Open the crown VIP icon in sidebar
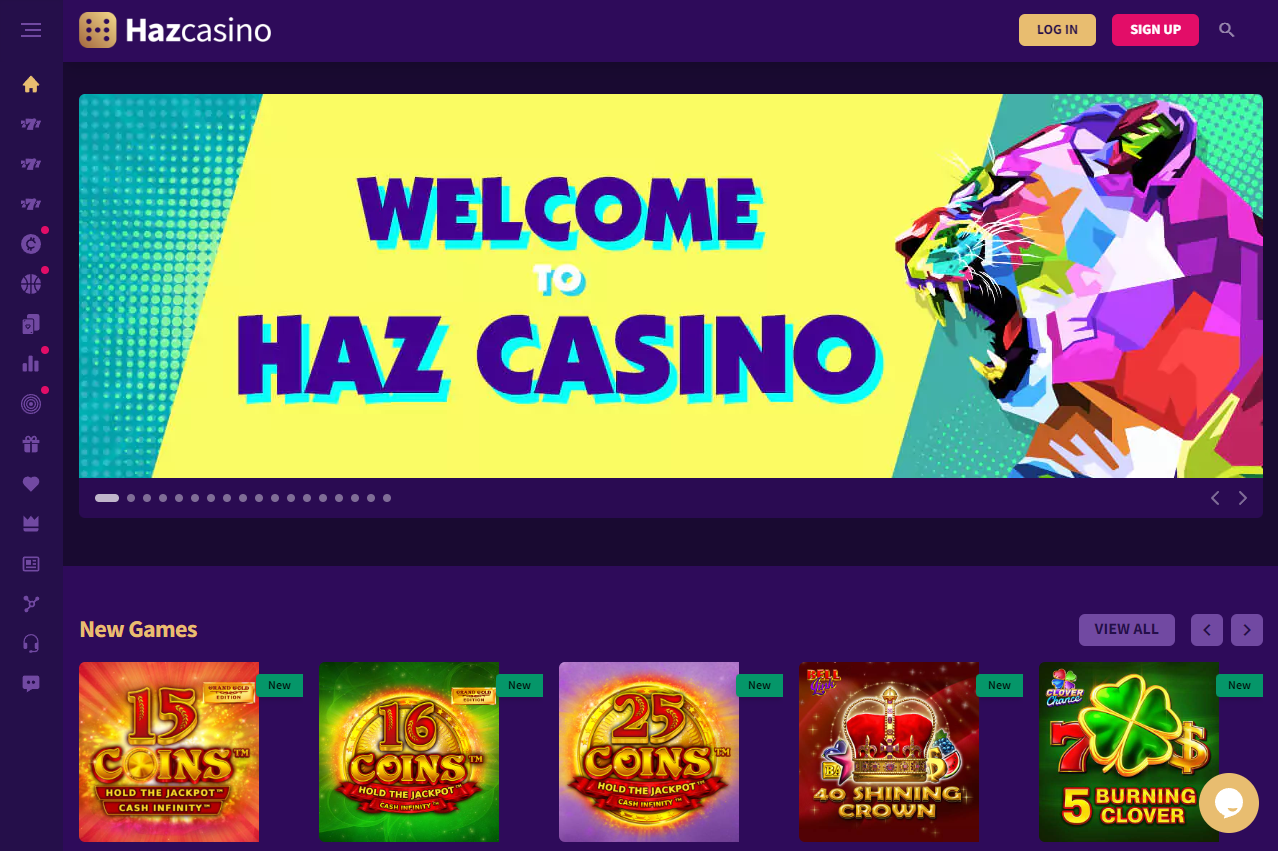This screenshot has width=1278, height=851. (31, 524)
